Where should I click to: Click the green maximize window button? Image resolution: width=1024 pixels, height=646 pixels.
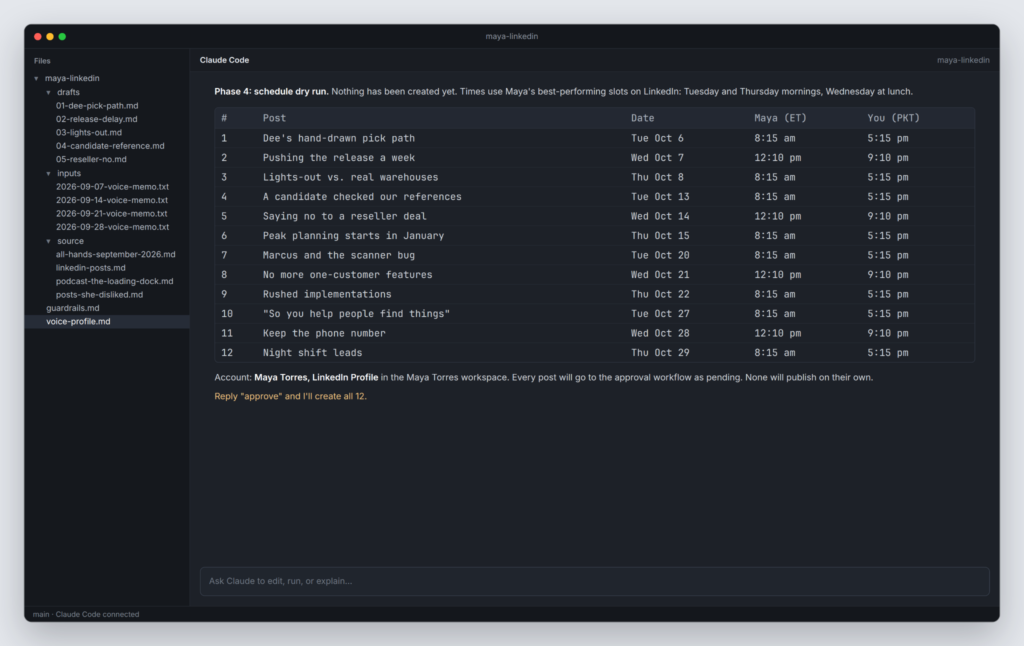click(x=62, y=37)
